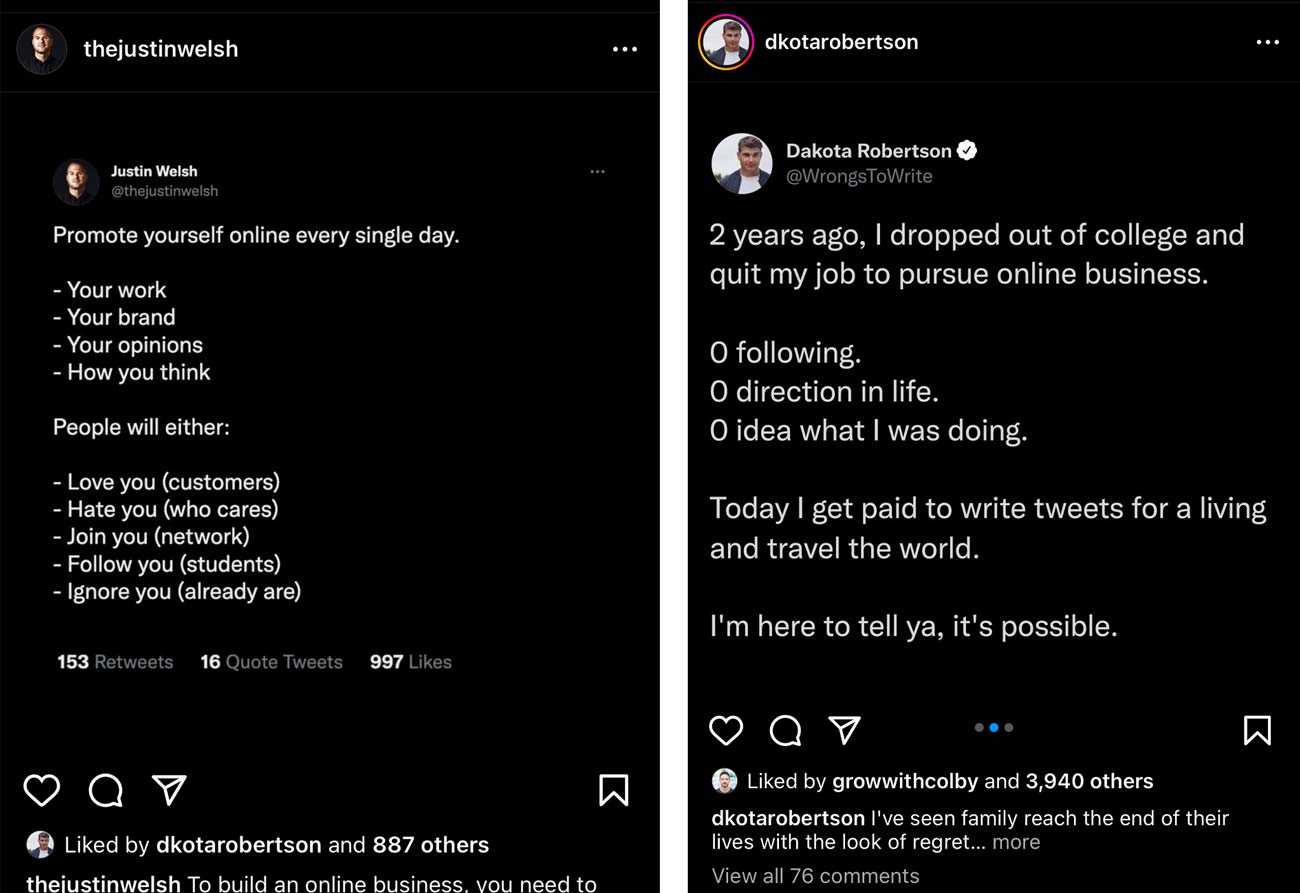Open thejustinwelsh avatar in post header
1300x893 pixels.
(x=42, y=49)
